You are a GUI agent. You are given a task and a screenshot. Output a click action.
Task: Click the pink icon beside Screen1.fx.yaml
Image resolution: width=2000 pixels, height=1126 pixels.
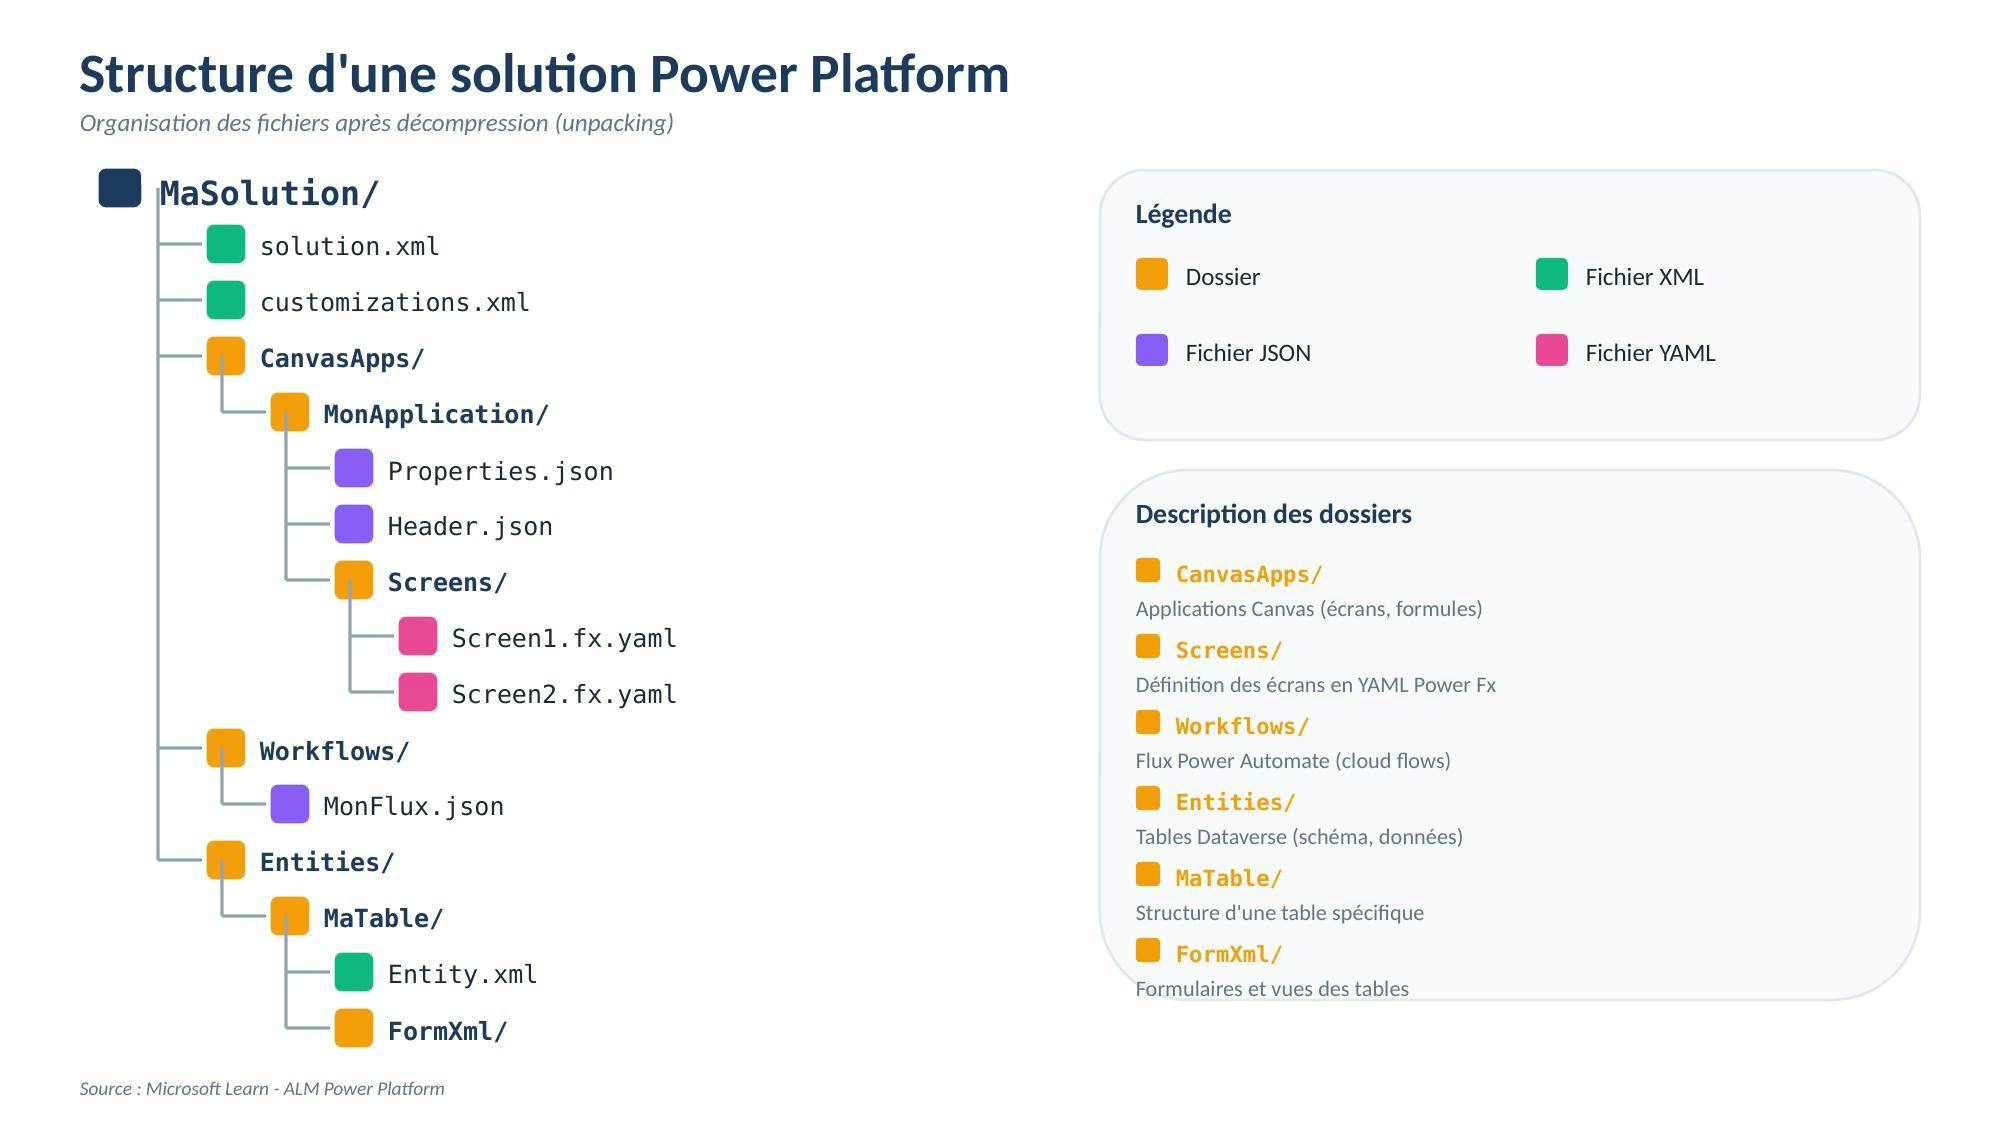tap(418, 637)
